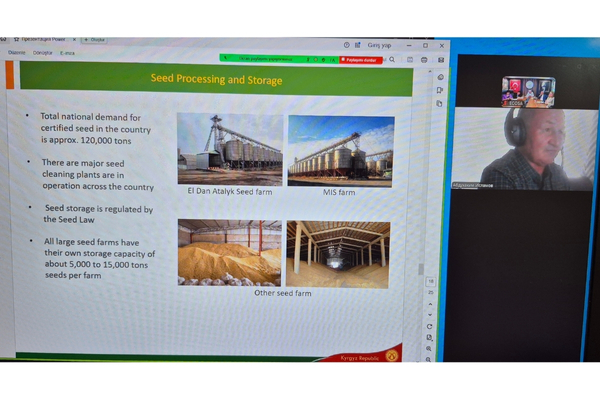The width and height of the screenshot is (600, 400).
Task: Click the El Dan Atalyk Seed farm photo
Action: [x=230, y=149]
